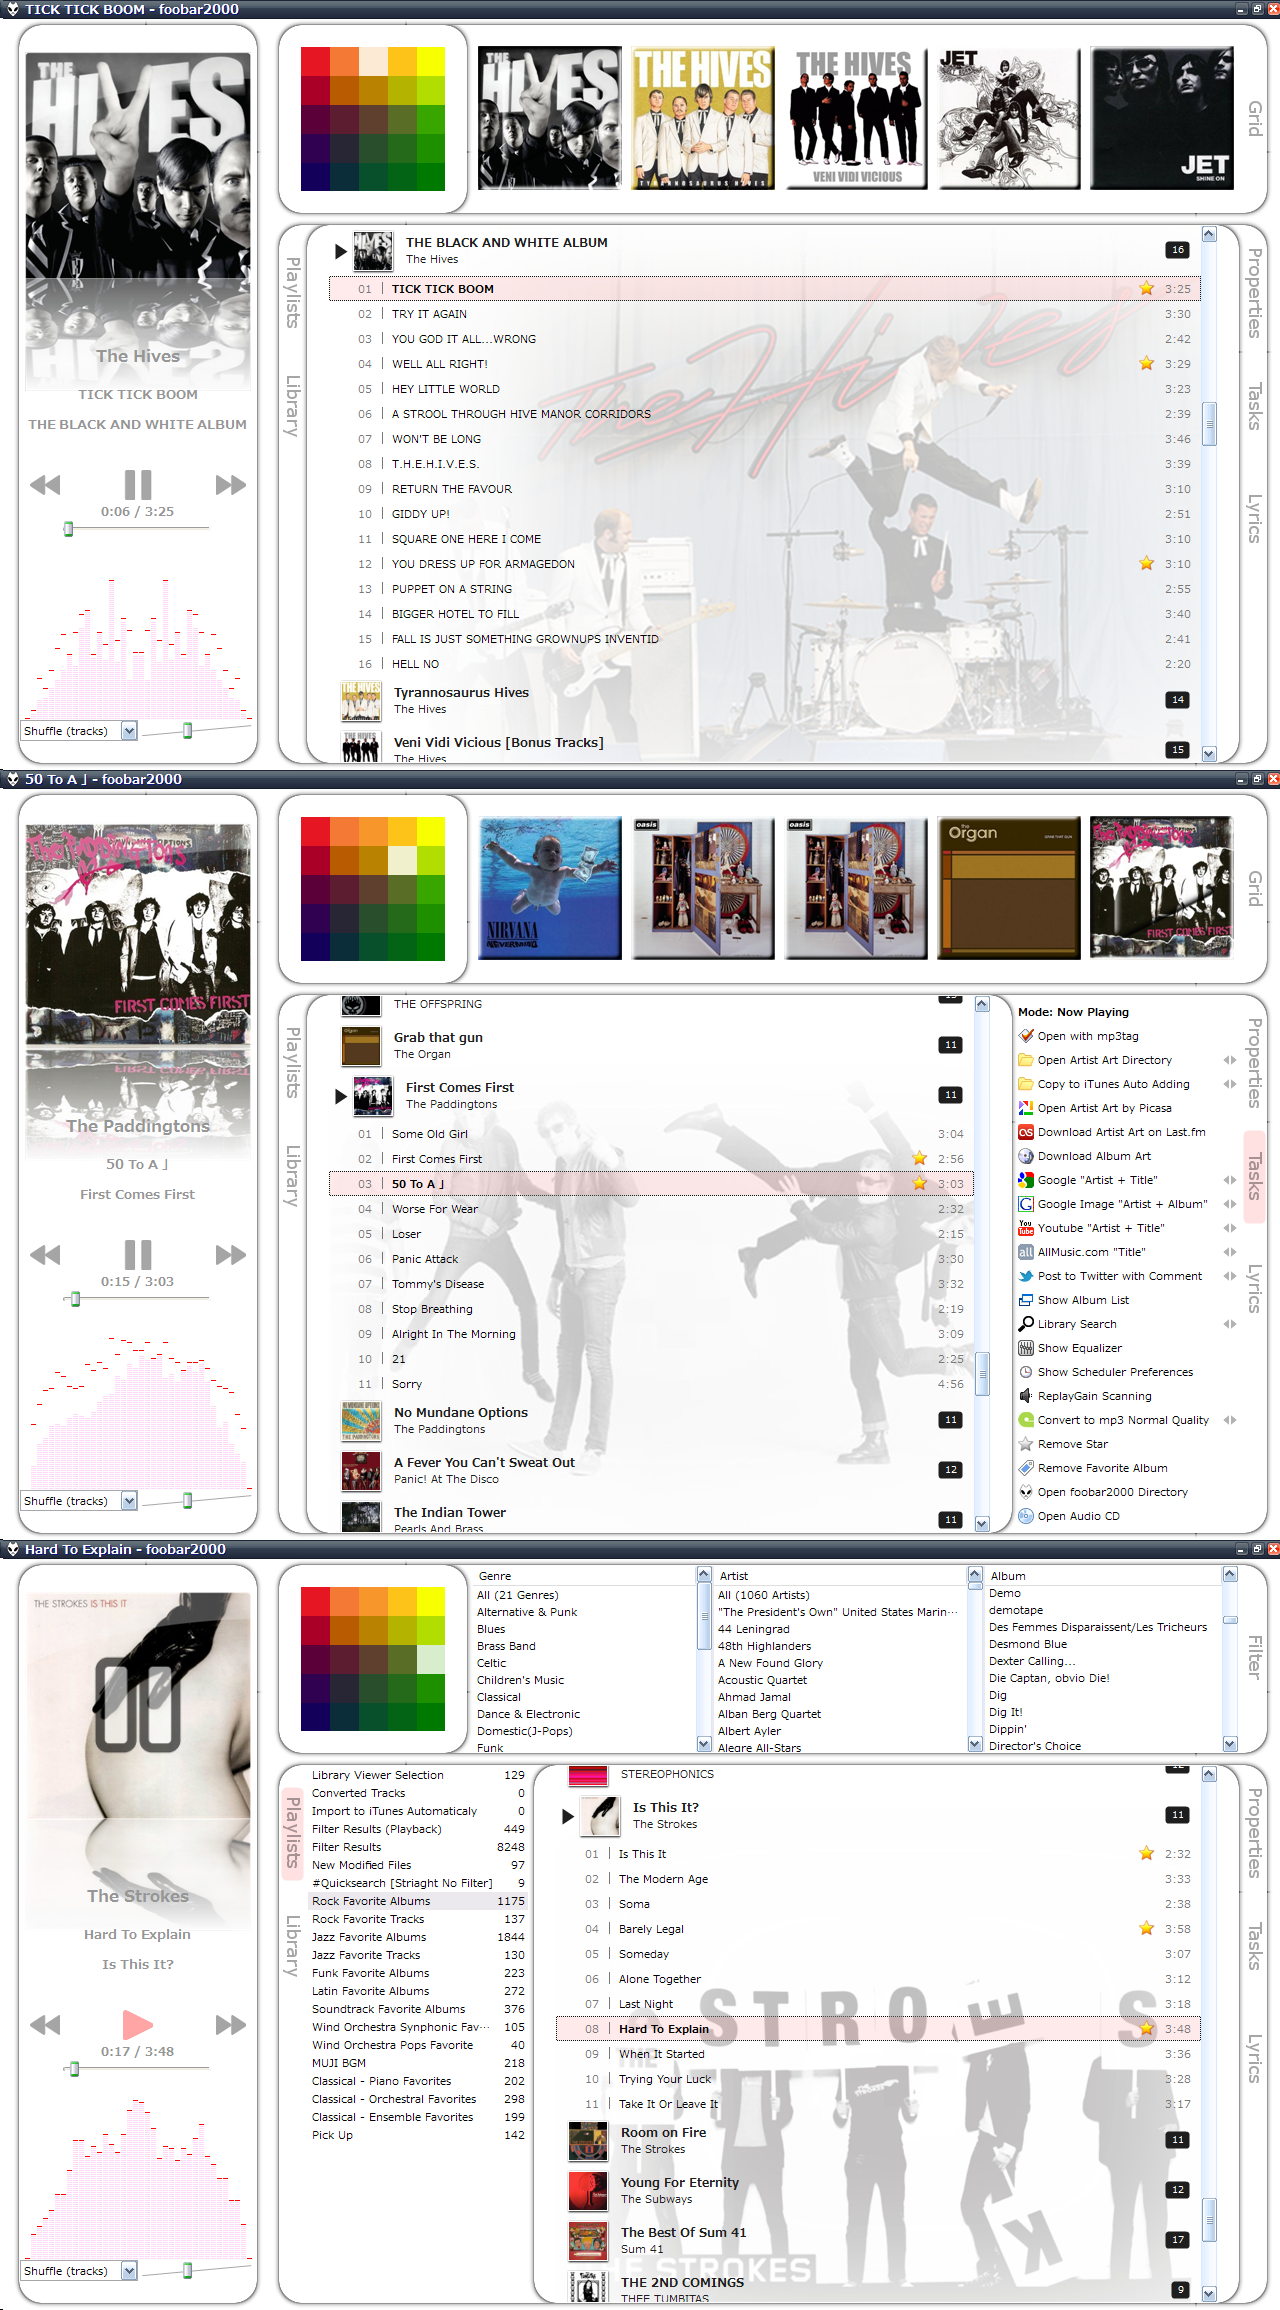
Task: Click ReplayGain Scanning speaker icon
Action: (x=1025, y=1396)
